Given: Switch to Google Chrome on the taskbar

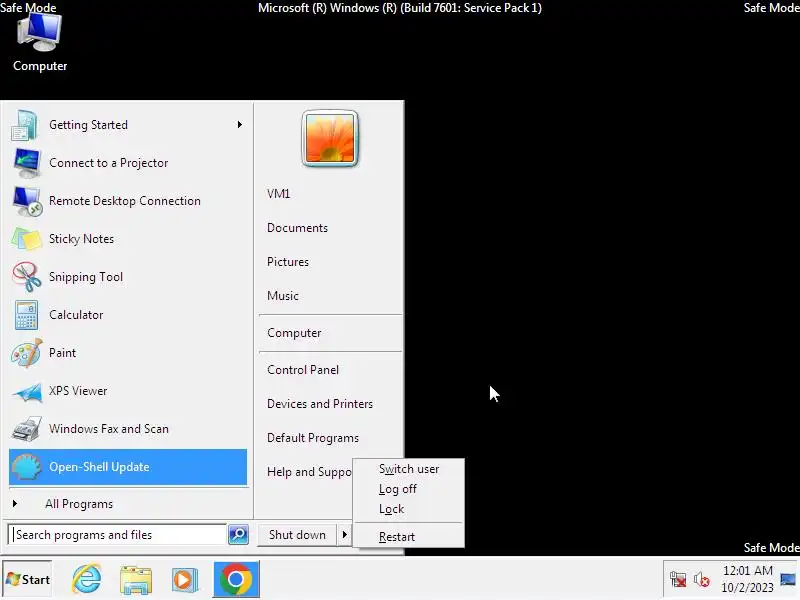Looking at the screenshot, I should click(236, 579).
